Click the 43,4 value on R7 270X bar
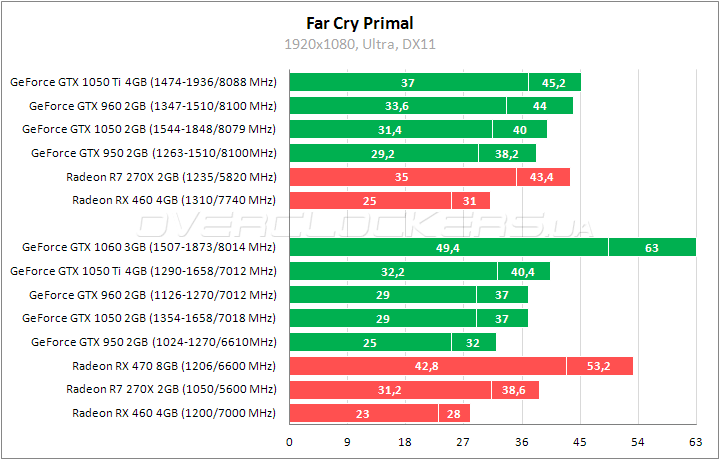Image resolution: width=720 pixels, height=460 pixels. [542, 177]
